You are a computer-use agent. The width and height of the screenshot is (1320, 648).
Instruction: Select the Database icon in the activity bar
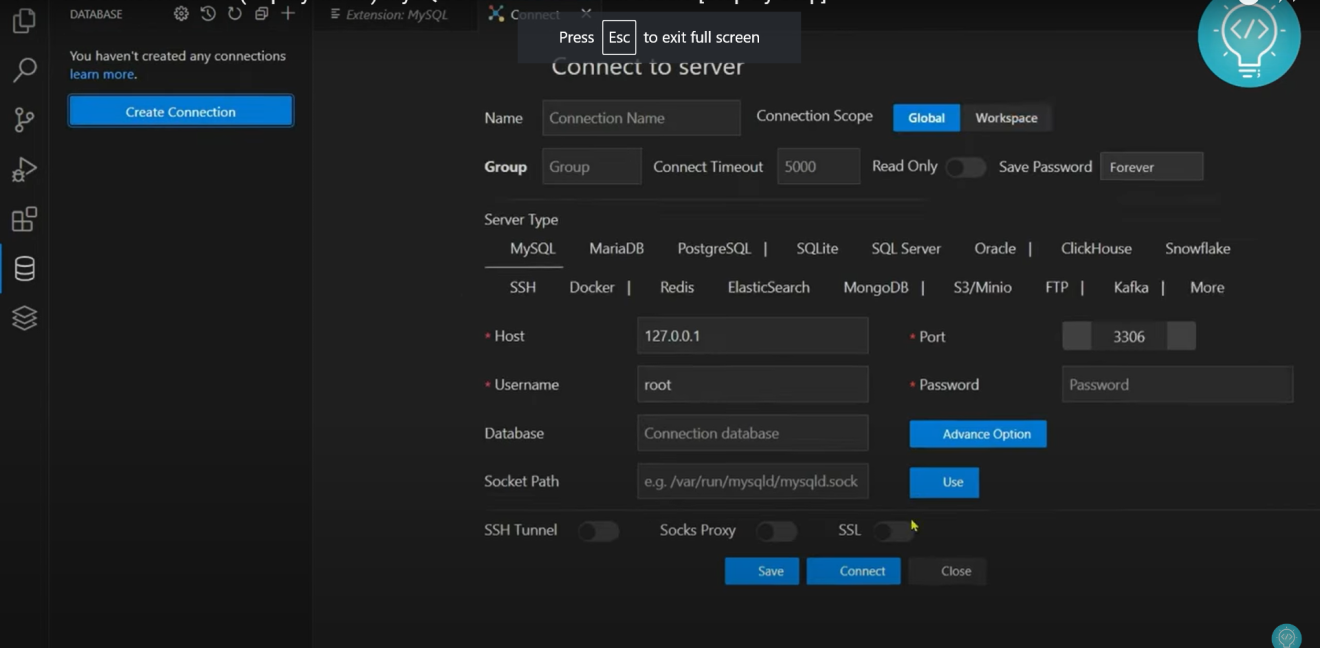[x=23, y=268]
